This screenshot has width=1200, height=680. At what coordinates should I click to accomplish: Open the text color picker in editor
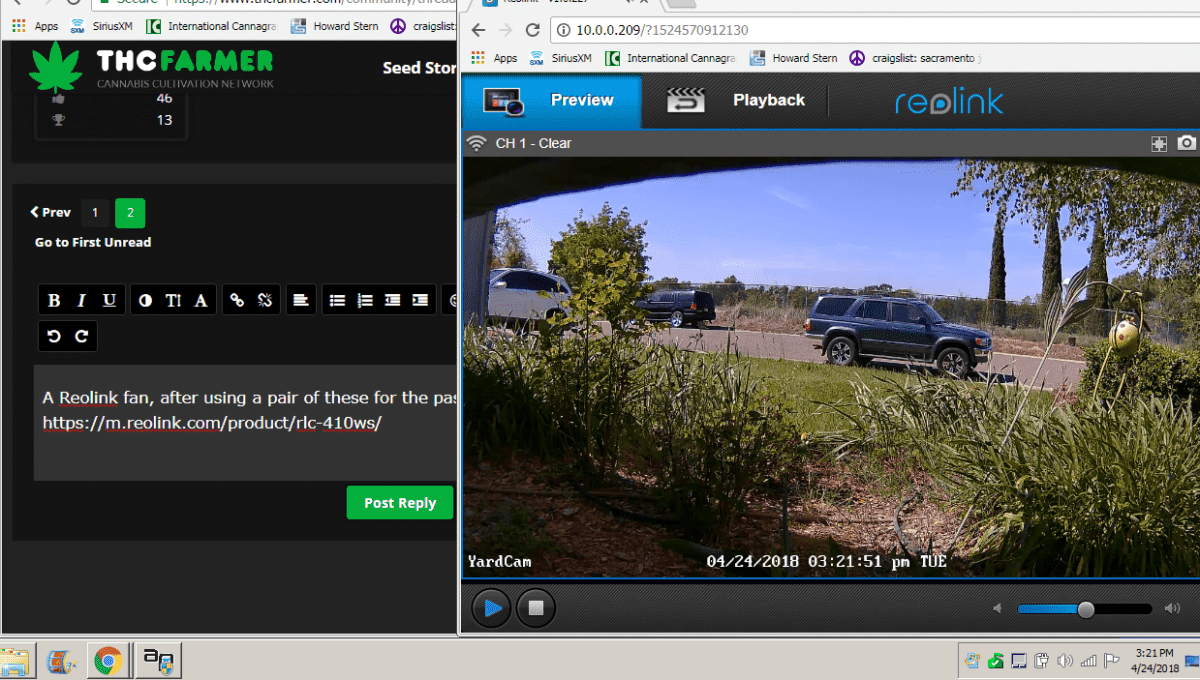[x=146, y=300]
